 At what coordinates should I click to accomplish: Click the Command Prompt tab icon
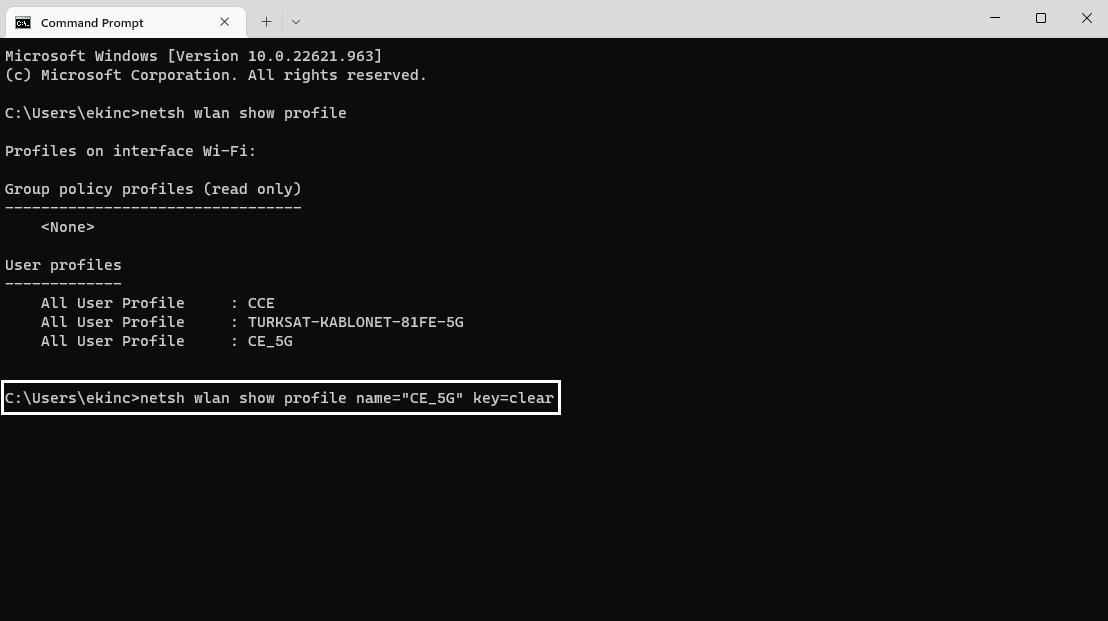(23, 22)
